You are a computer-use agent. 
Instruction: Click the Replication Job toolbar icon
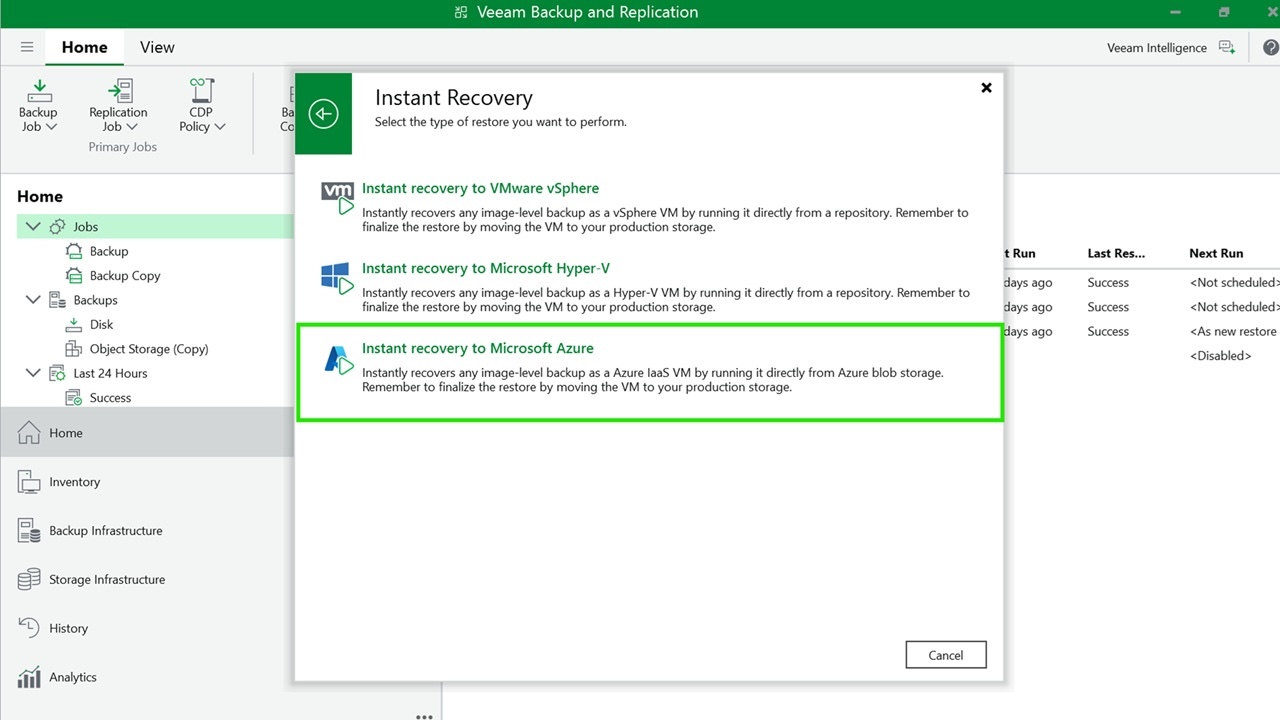point(118,91)
